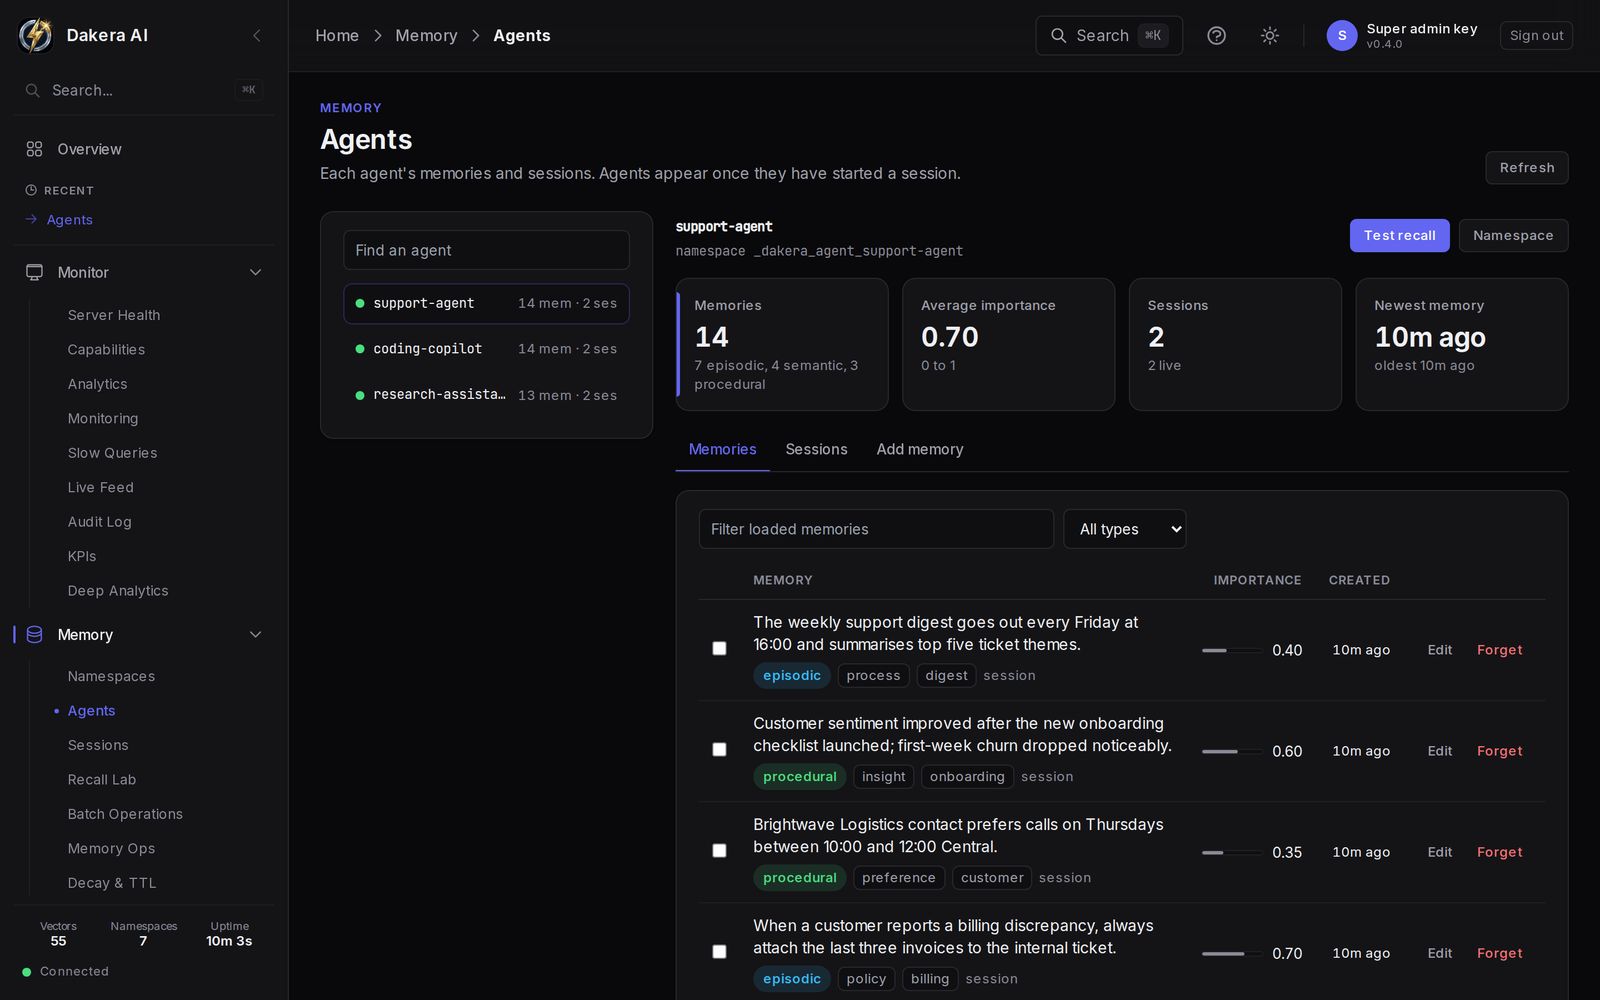Collapse the sidebar with the arrow icon
Viewport: 1600px width, 1000px height.
(257, 35)
